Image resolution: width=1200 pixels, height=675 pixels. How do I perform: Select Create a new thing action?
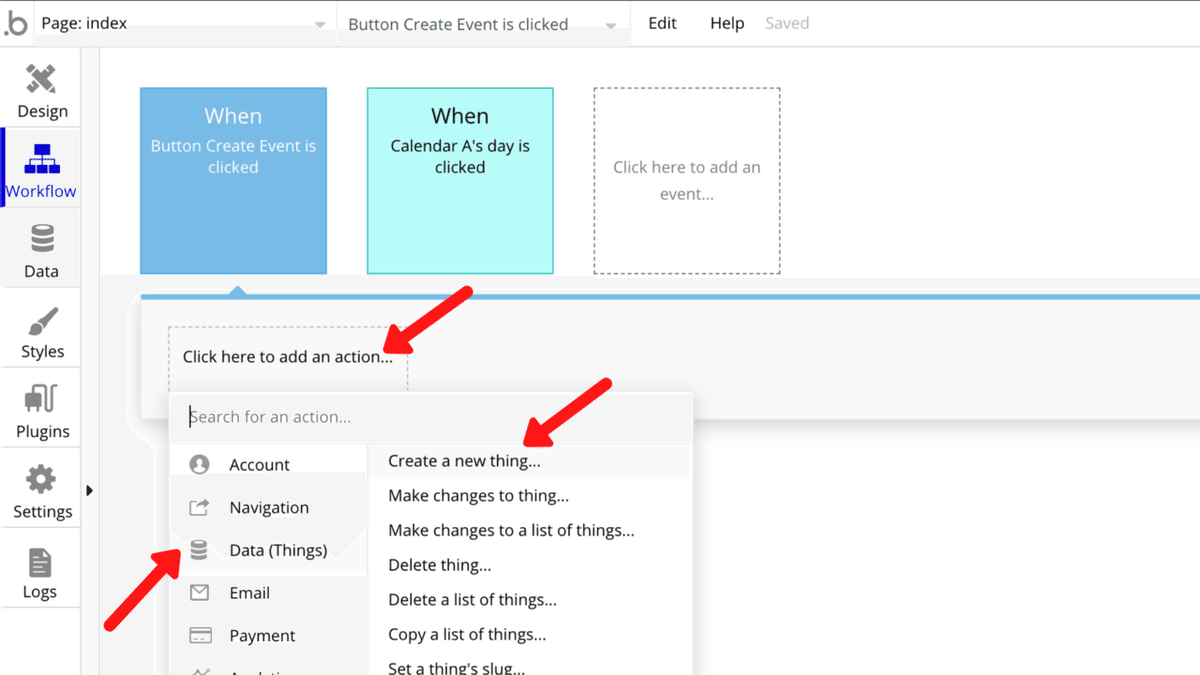530,461
